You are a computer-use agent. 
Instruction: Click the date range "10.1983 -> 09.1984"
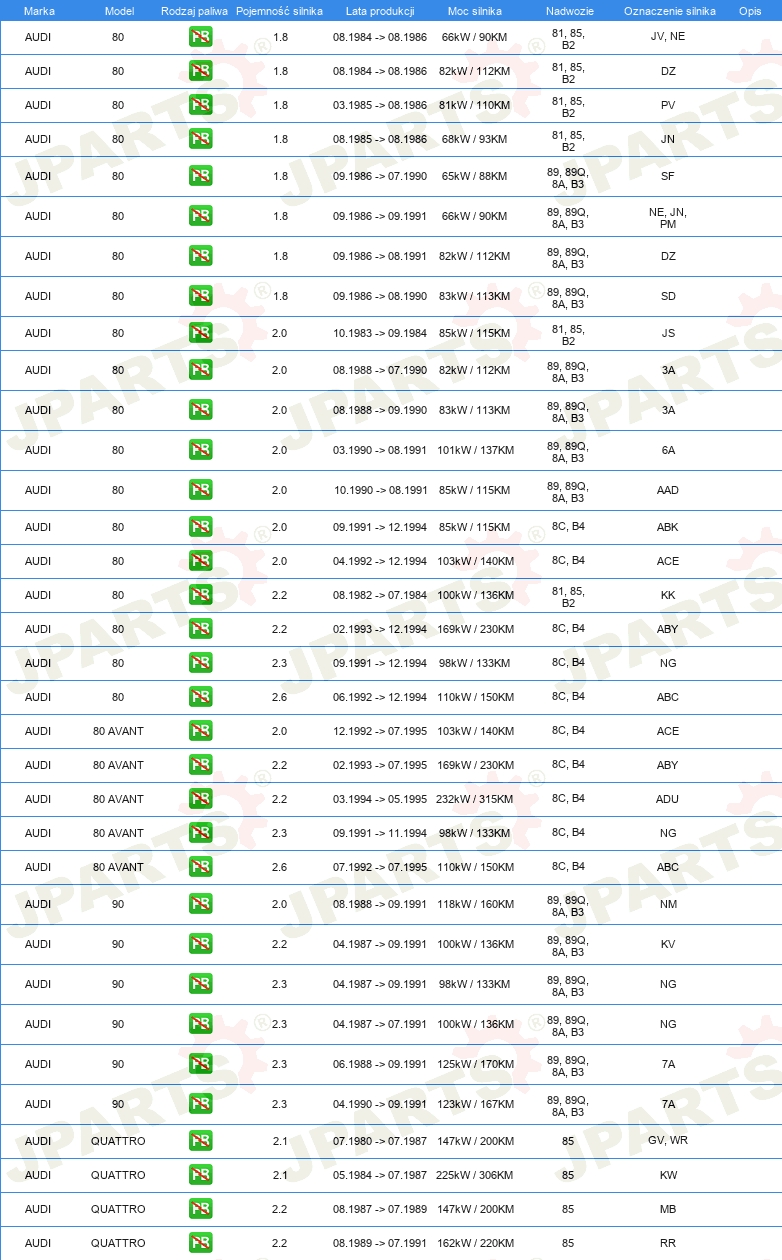pos(380,333)
